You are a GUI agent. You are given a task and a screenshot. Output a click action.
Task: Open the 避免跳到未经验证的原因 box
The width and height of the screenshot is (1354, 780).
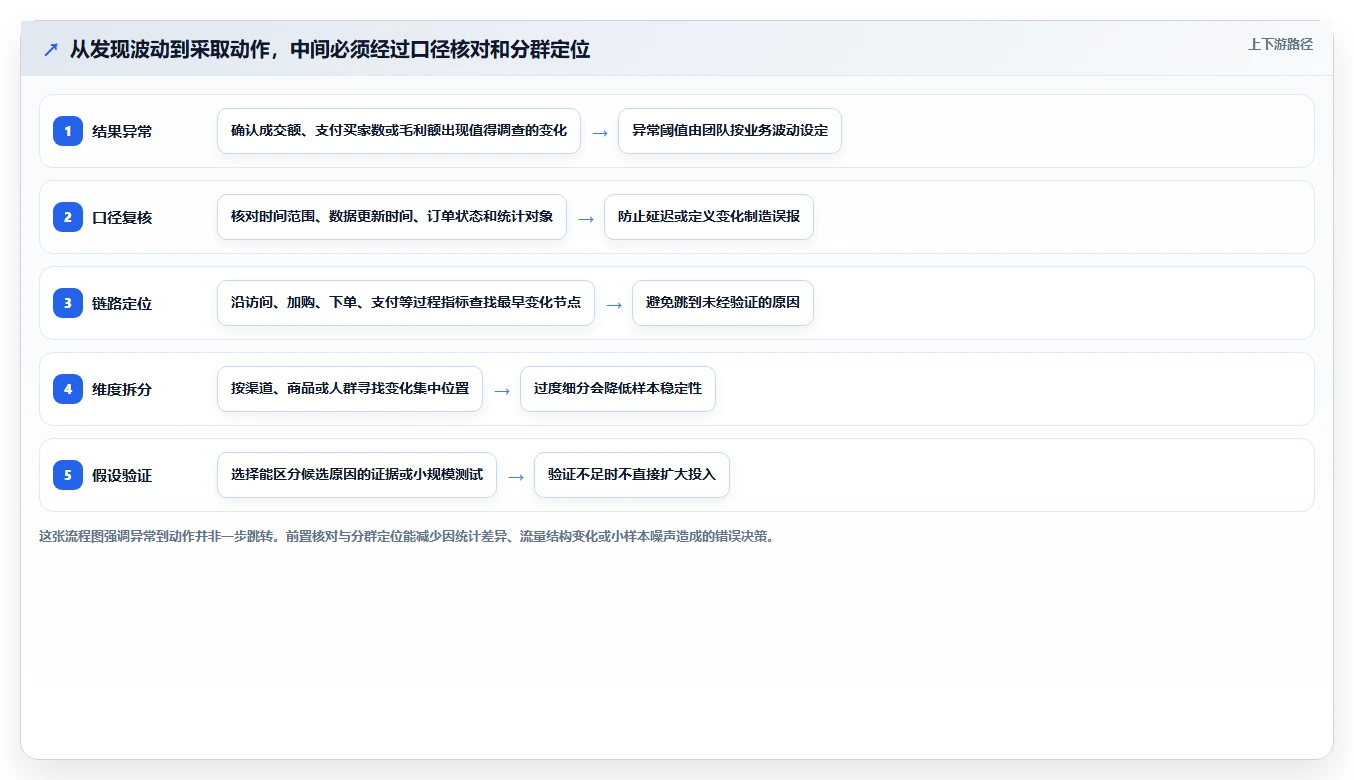click(723, 303)
